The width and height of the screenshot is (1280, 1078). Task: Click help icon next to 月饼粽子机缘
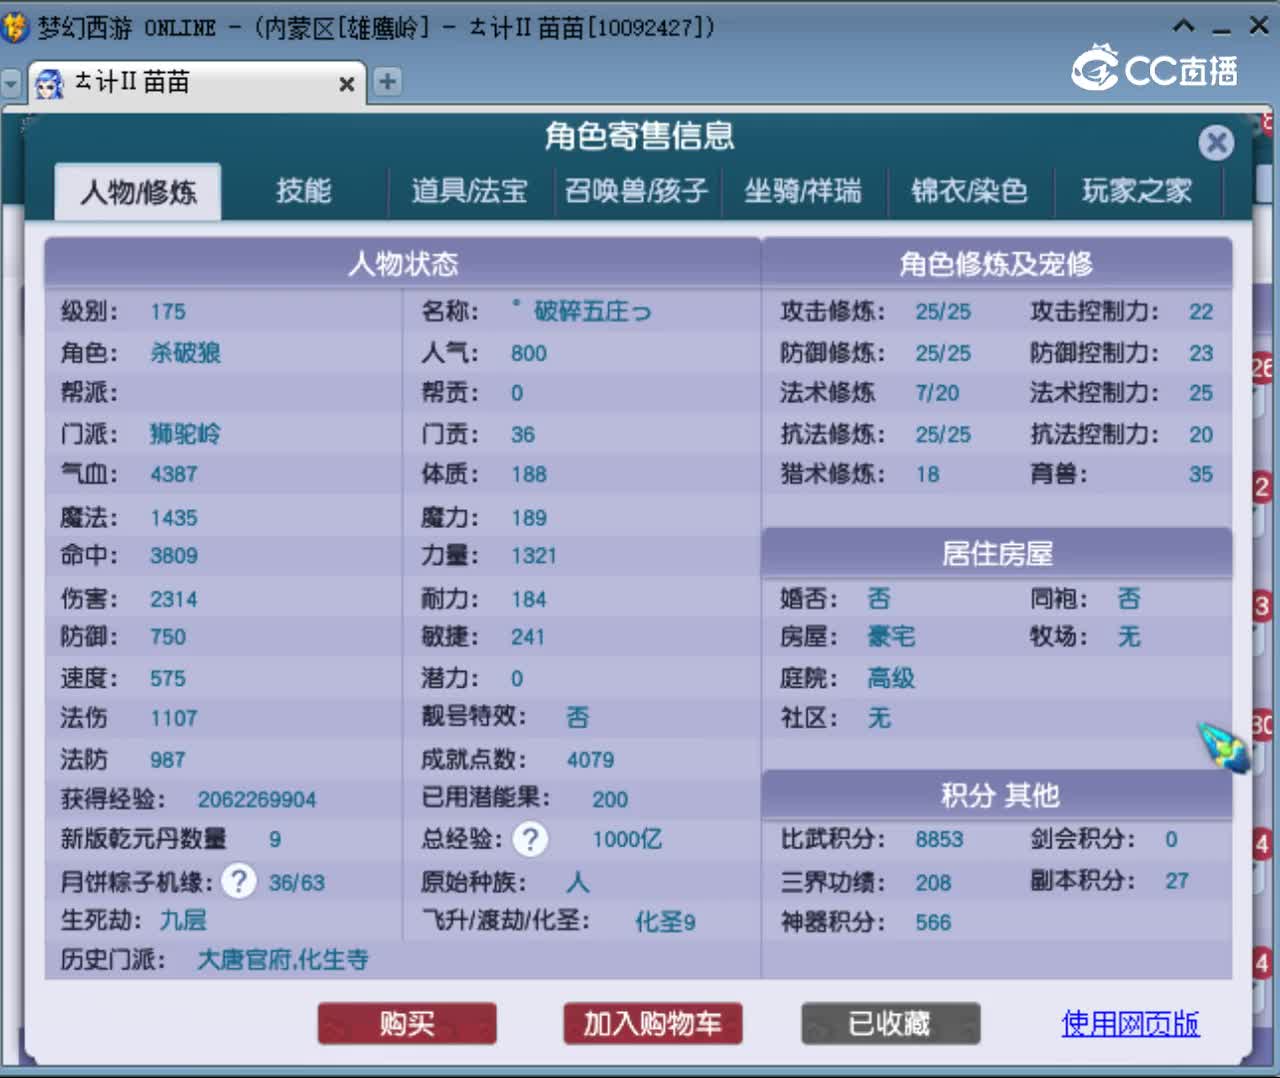pos(239,881)
